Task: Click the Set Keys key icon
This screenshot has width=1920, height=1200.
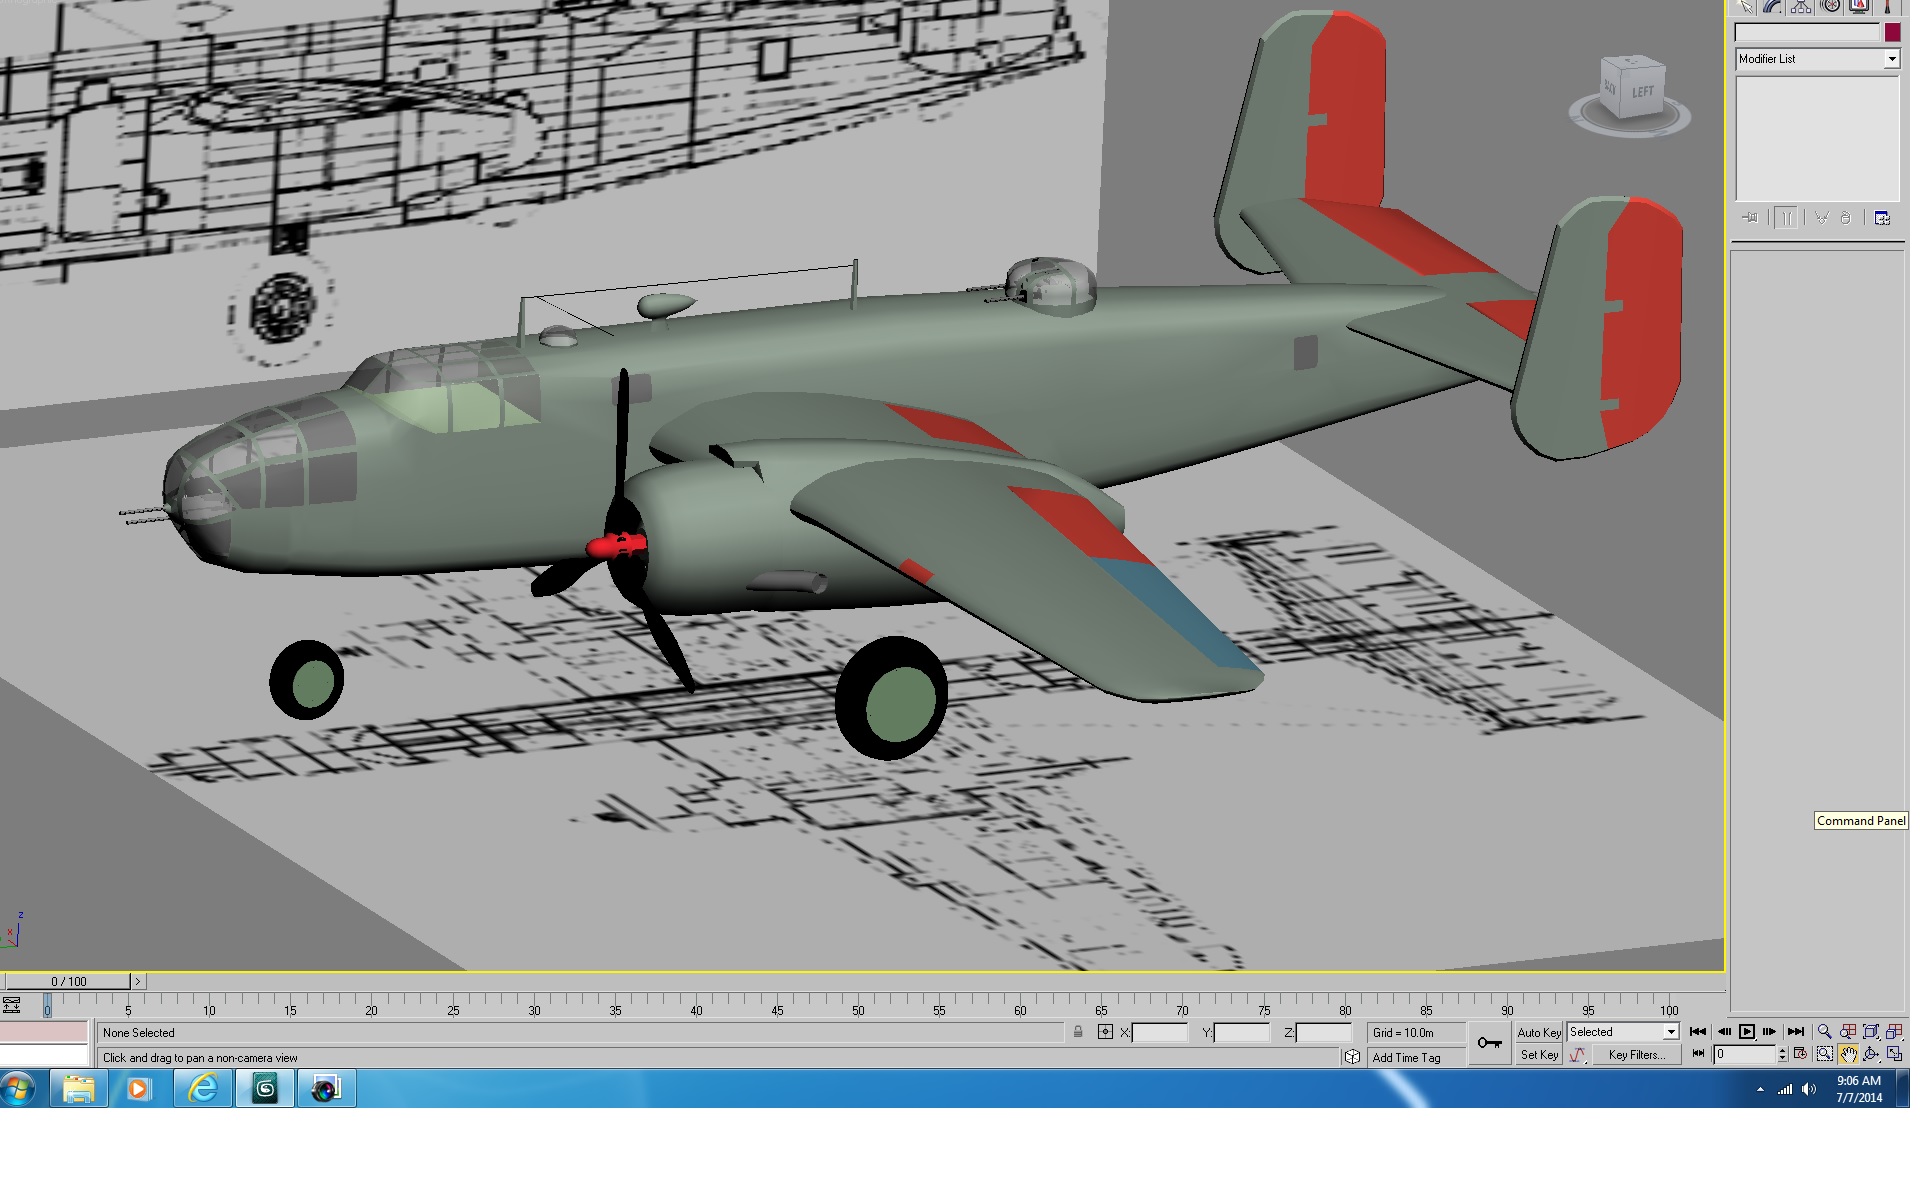Action: [x=1490, y=1043]
